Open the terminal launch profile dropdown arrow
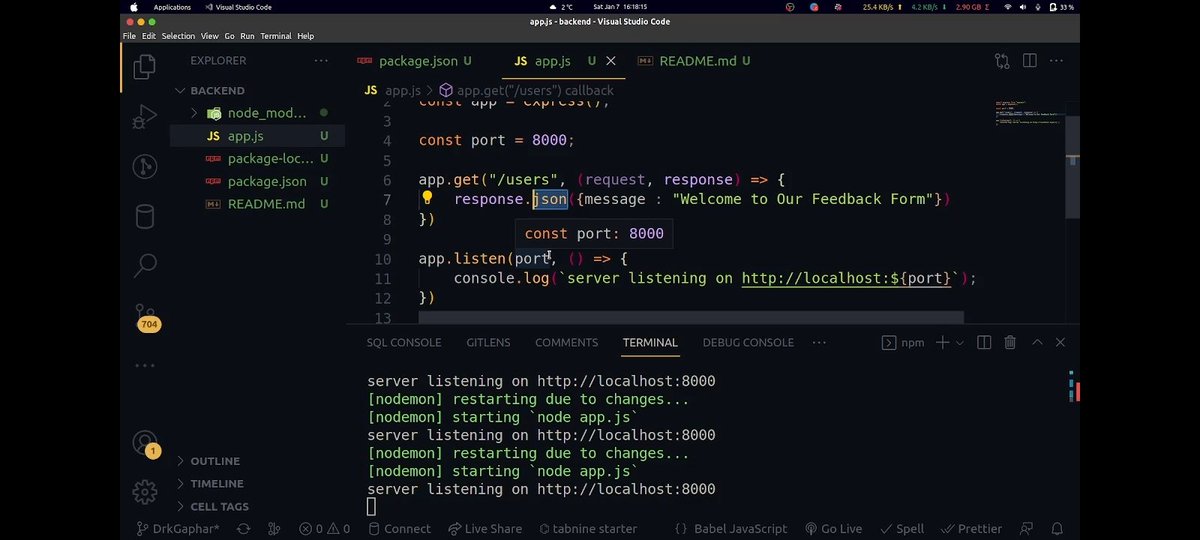1200x540 pixels. 960,342
